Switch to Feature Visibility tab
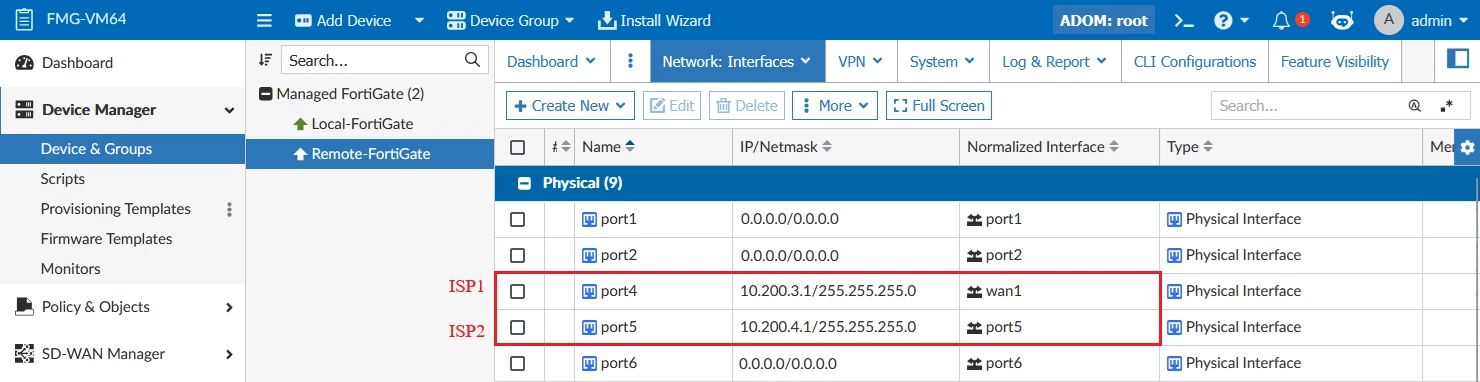Viewport: 1480px width, 382px height. point(1335,61)
